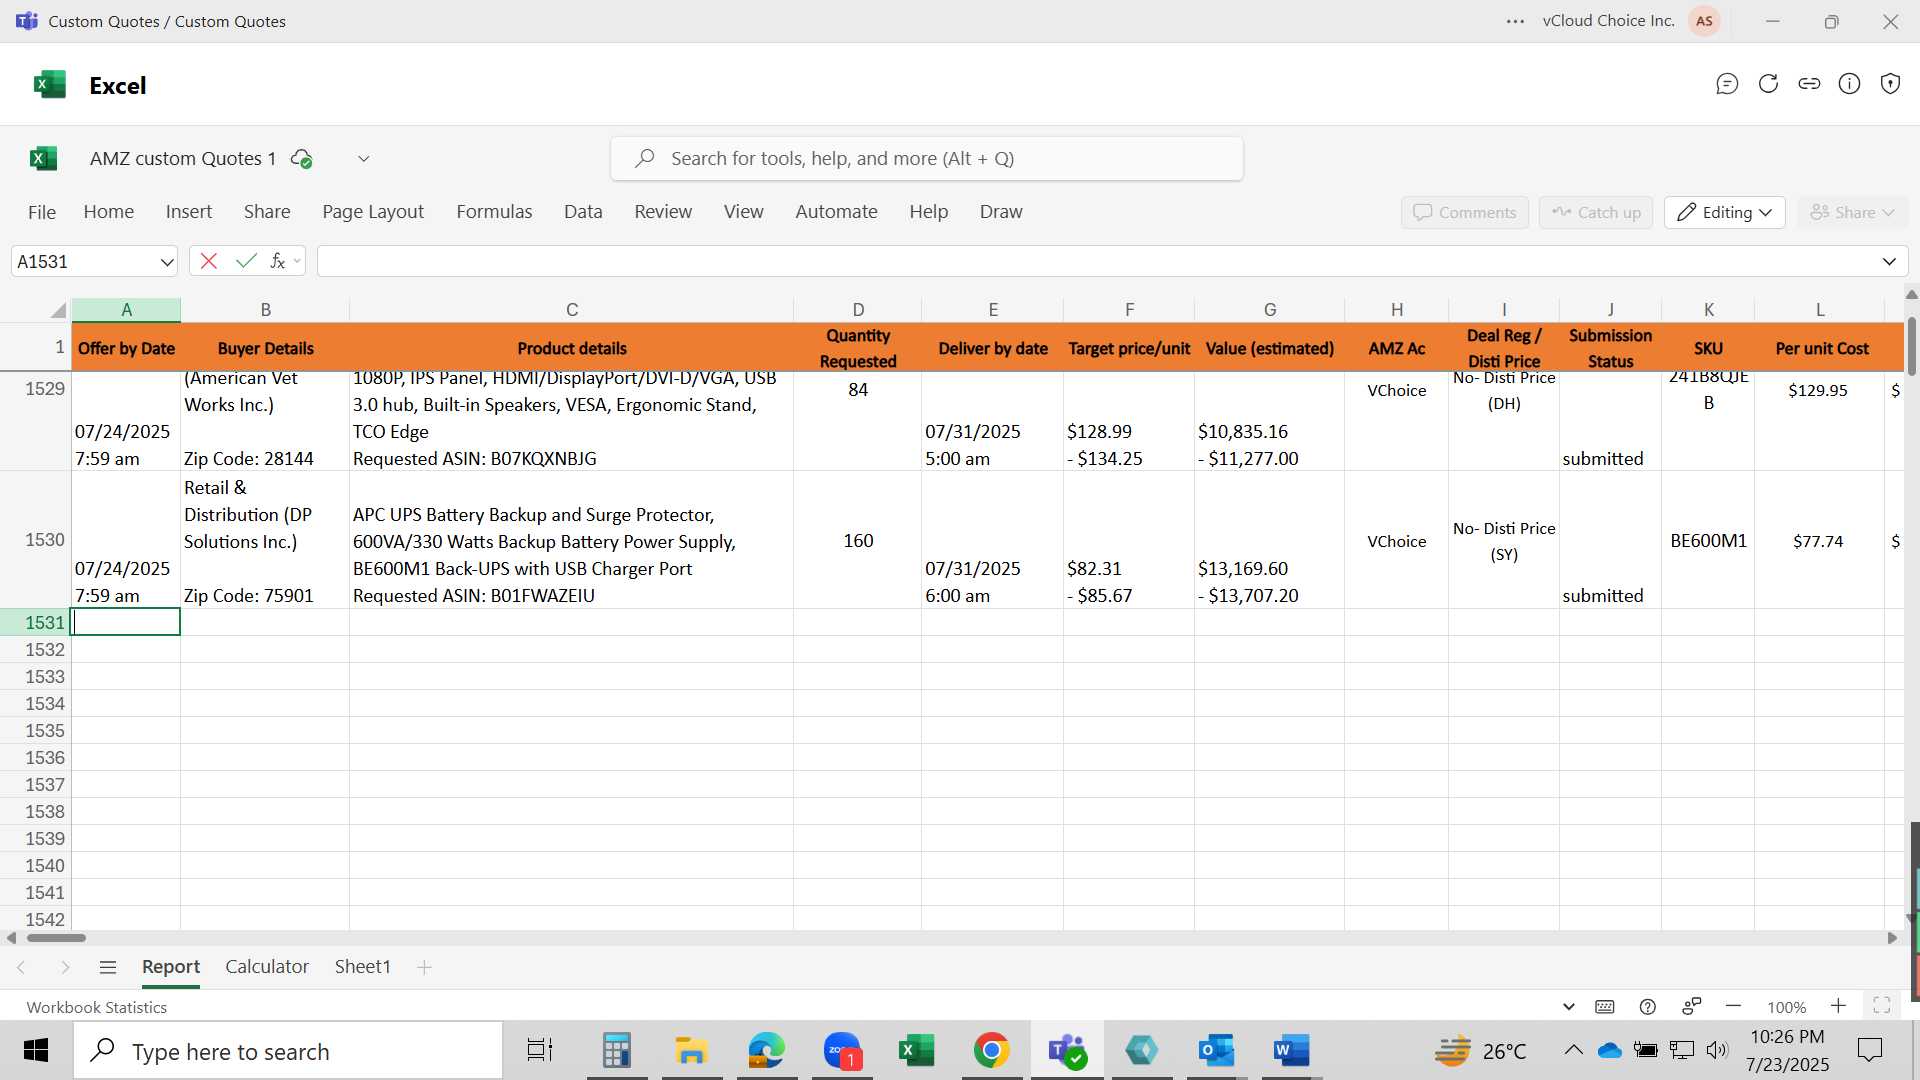Select cell with SKU BE600M1

pyautogui.click(x=1708, y=541)
